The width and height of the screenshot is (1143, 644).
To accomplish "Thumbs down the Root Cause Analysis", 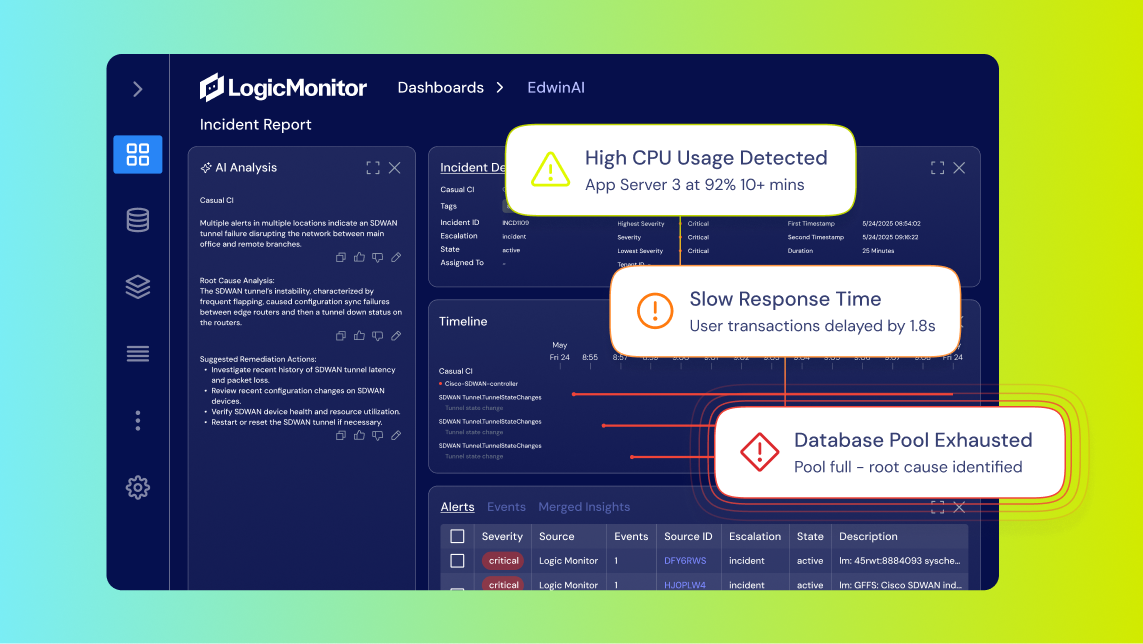I will (x=378, y=336).
